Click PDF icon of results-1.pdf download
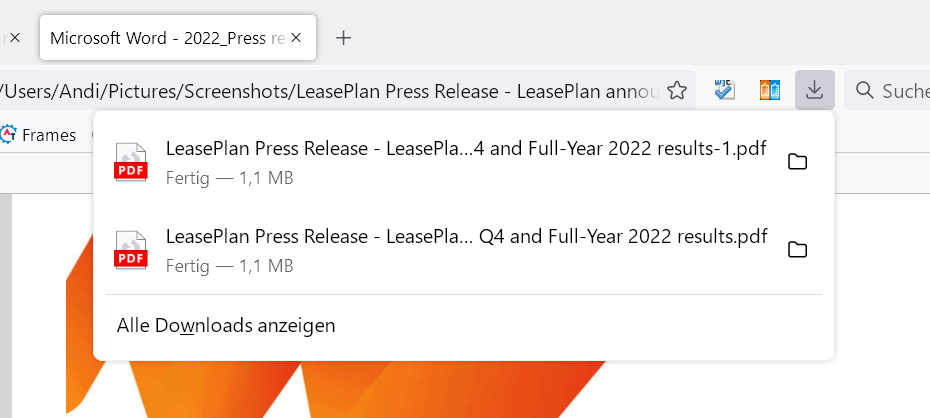This screenshot has width=930, height=418. 131,162
